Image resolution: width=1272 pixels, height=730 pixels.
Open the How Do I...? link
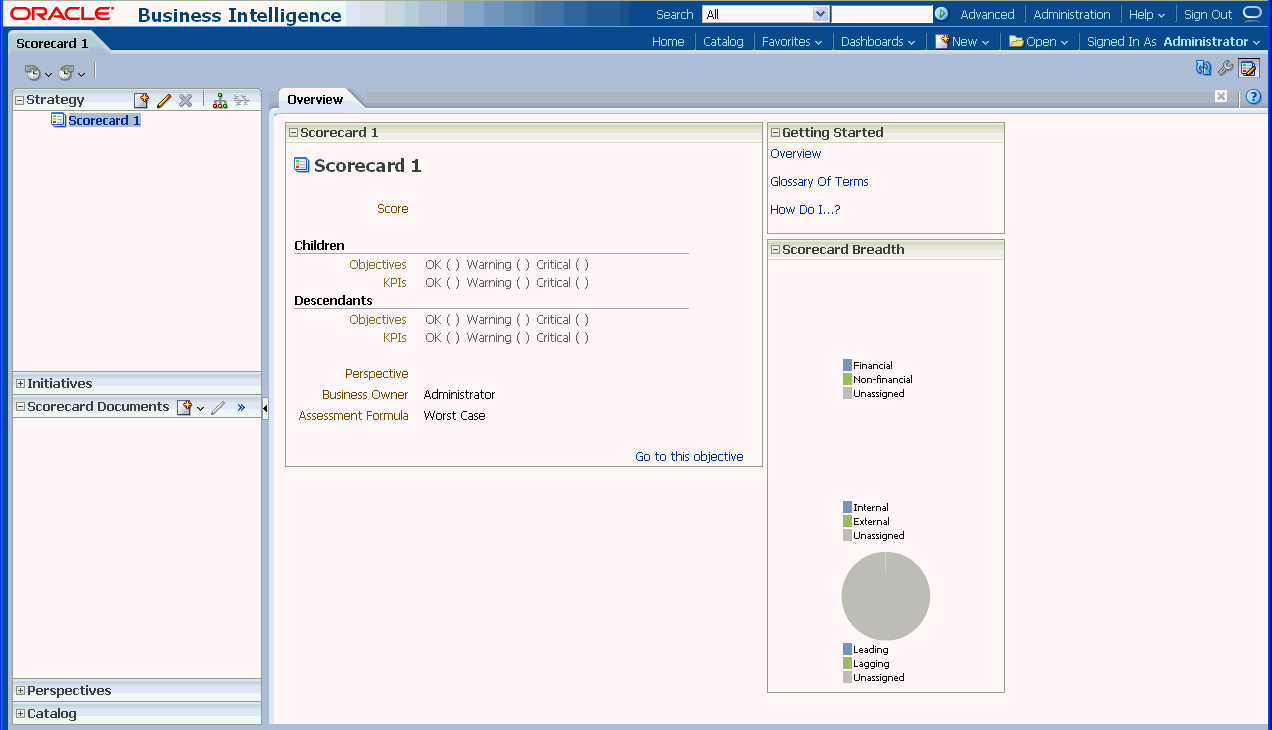(805, 210)
